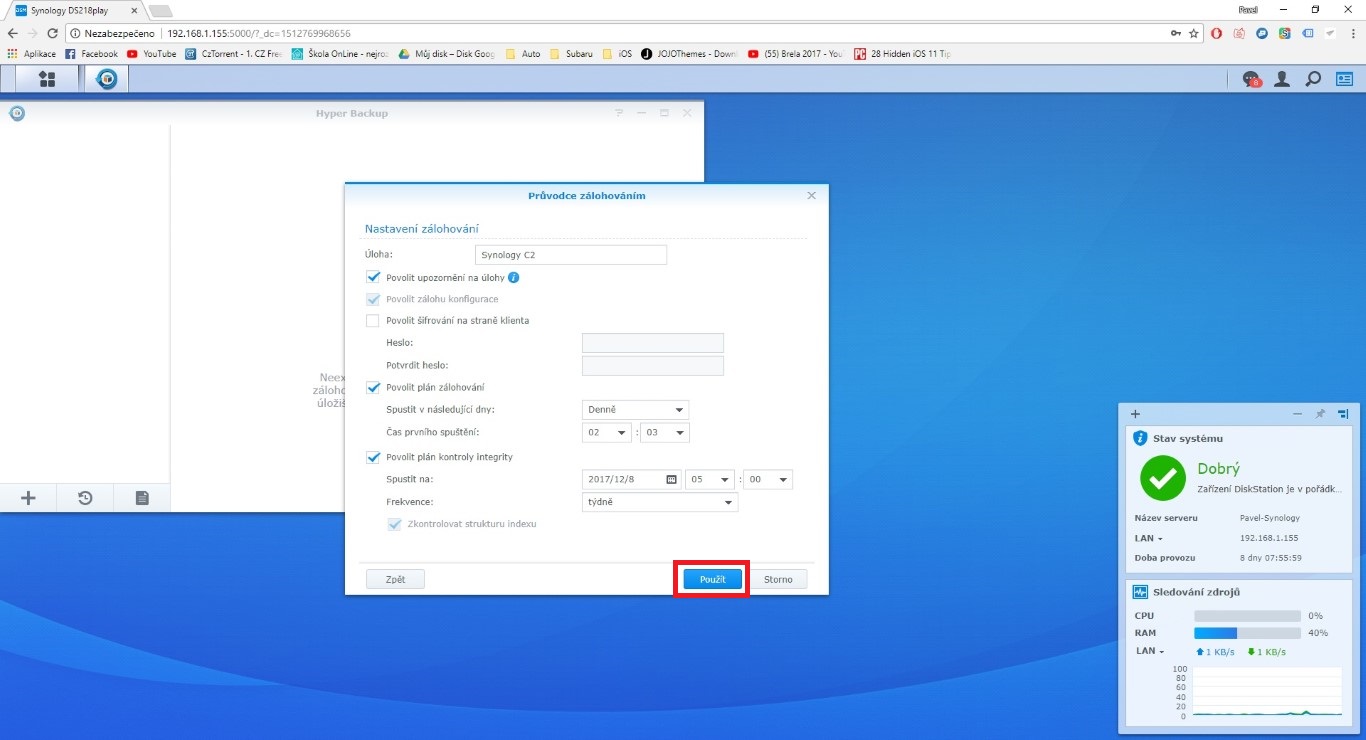Image resolution: width=1366 pixels, height=740 pixels.
Task: Click the Úloha task name field
Action: click(571, 255)
